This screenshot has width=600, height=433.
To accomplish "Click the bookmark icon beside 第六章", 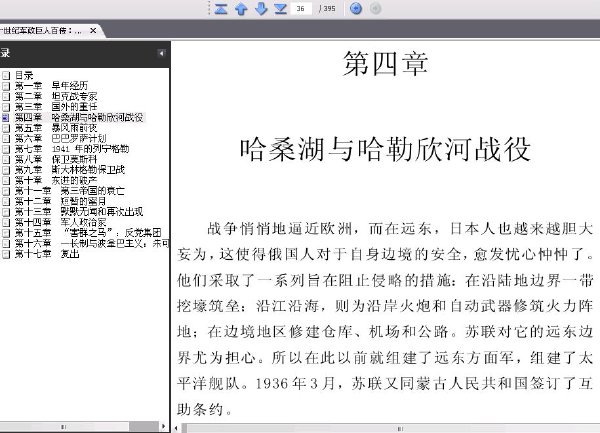I will [5, 138].
